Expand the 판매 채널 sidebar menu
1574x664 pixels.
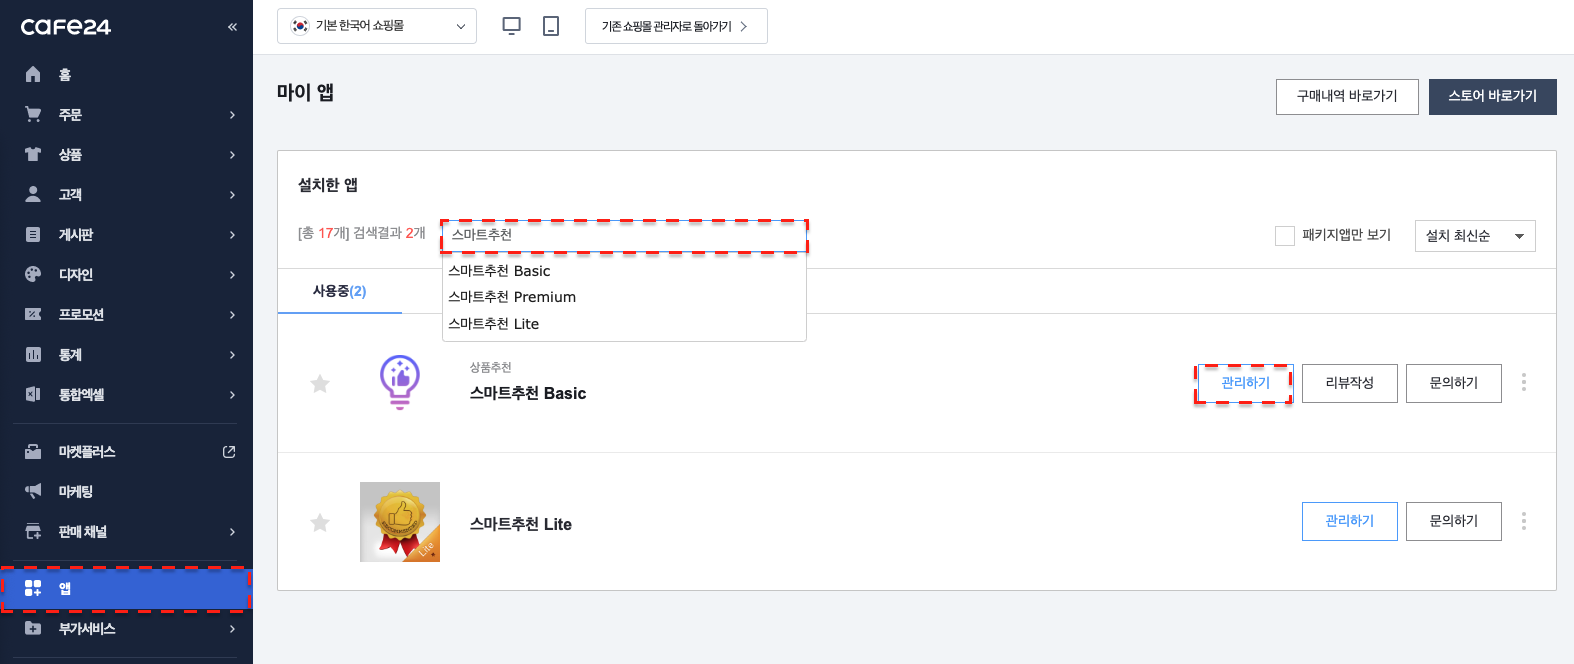coord(232,532)
